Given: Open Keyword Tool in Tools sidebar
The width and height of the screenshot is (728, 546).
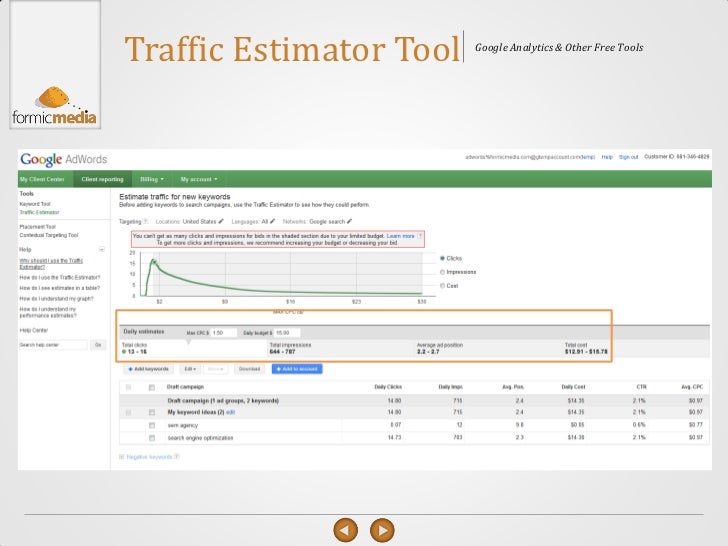Looking at the screenshot, I should click(35, 204).
